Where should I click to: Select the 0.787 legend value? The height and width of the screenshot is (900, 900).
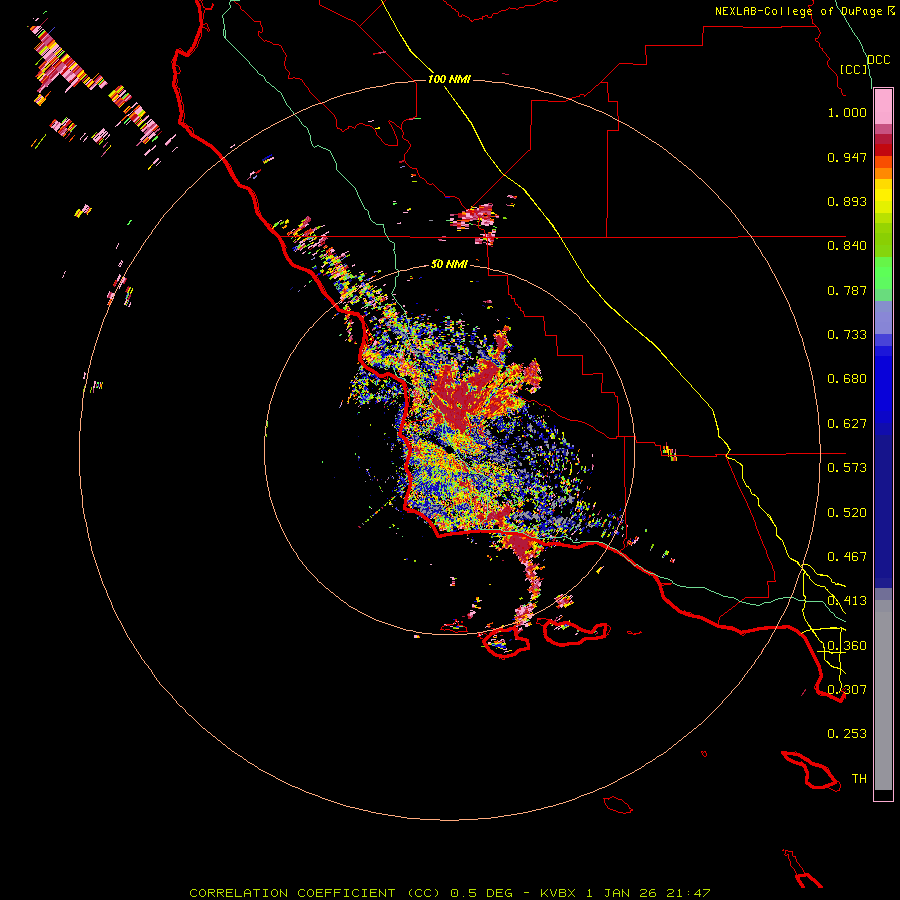click(x=847, y=290)
